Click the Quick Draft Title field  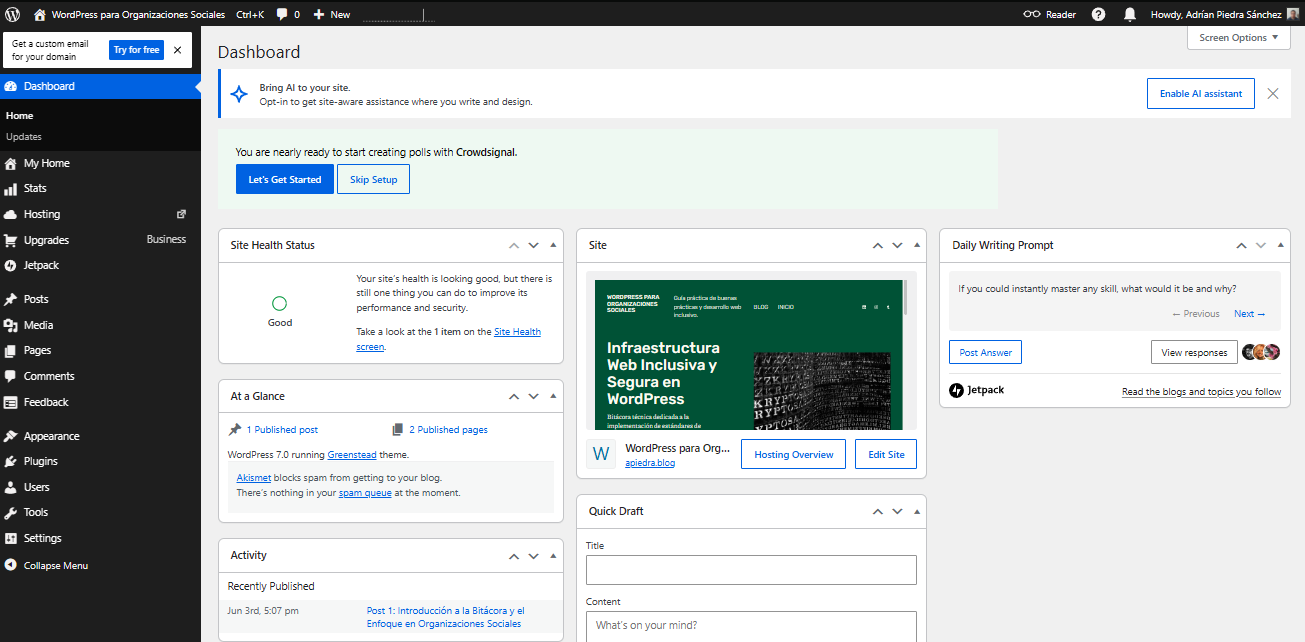tap(751, 570)
